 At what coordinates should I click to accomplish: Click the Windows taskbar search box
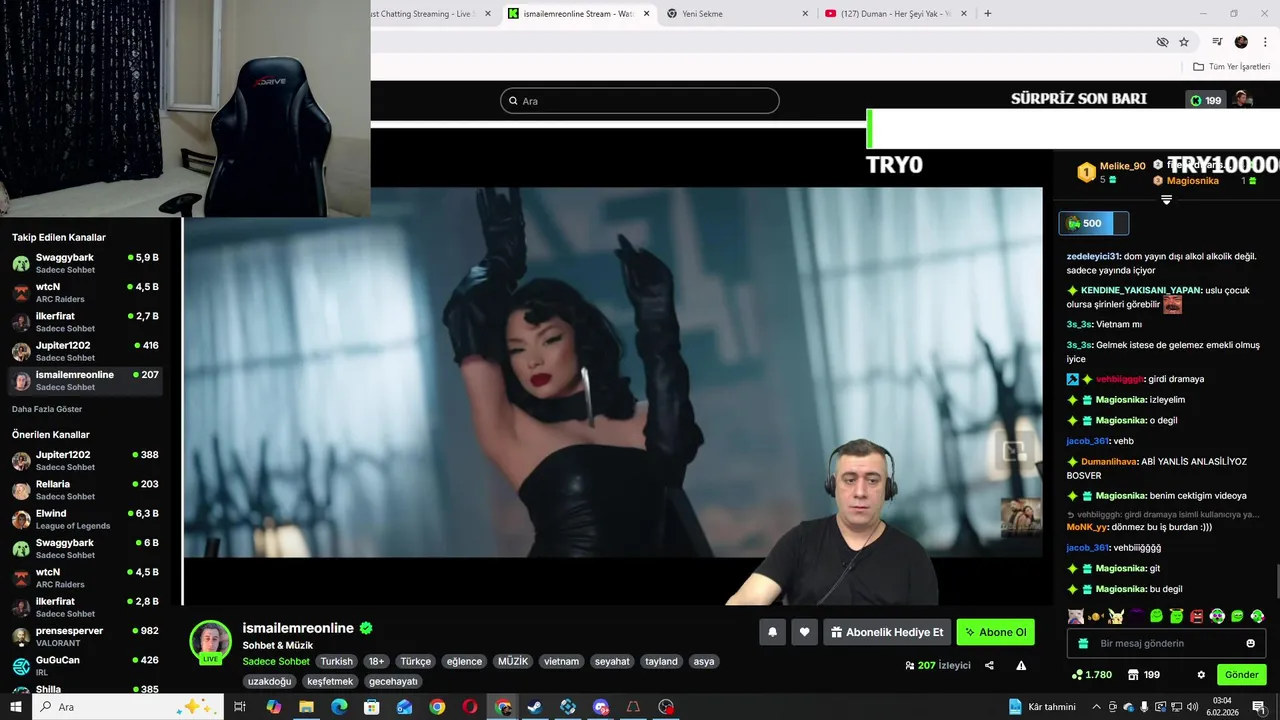point(130,707)
